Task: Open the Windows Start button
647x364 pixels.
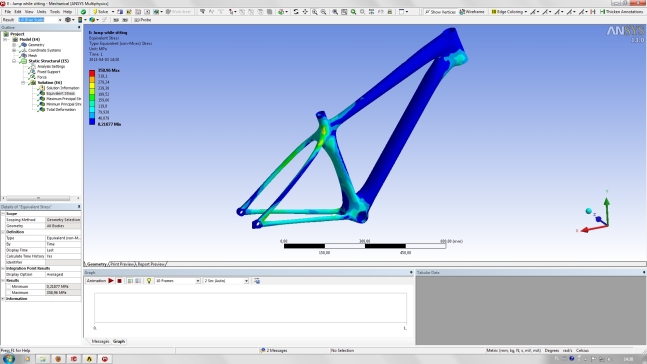Action: click(x=9, y=359)
